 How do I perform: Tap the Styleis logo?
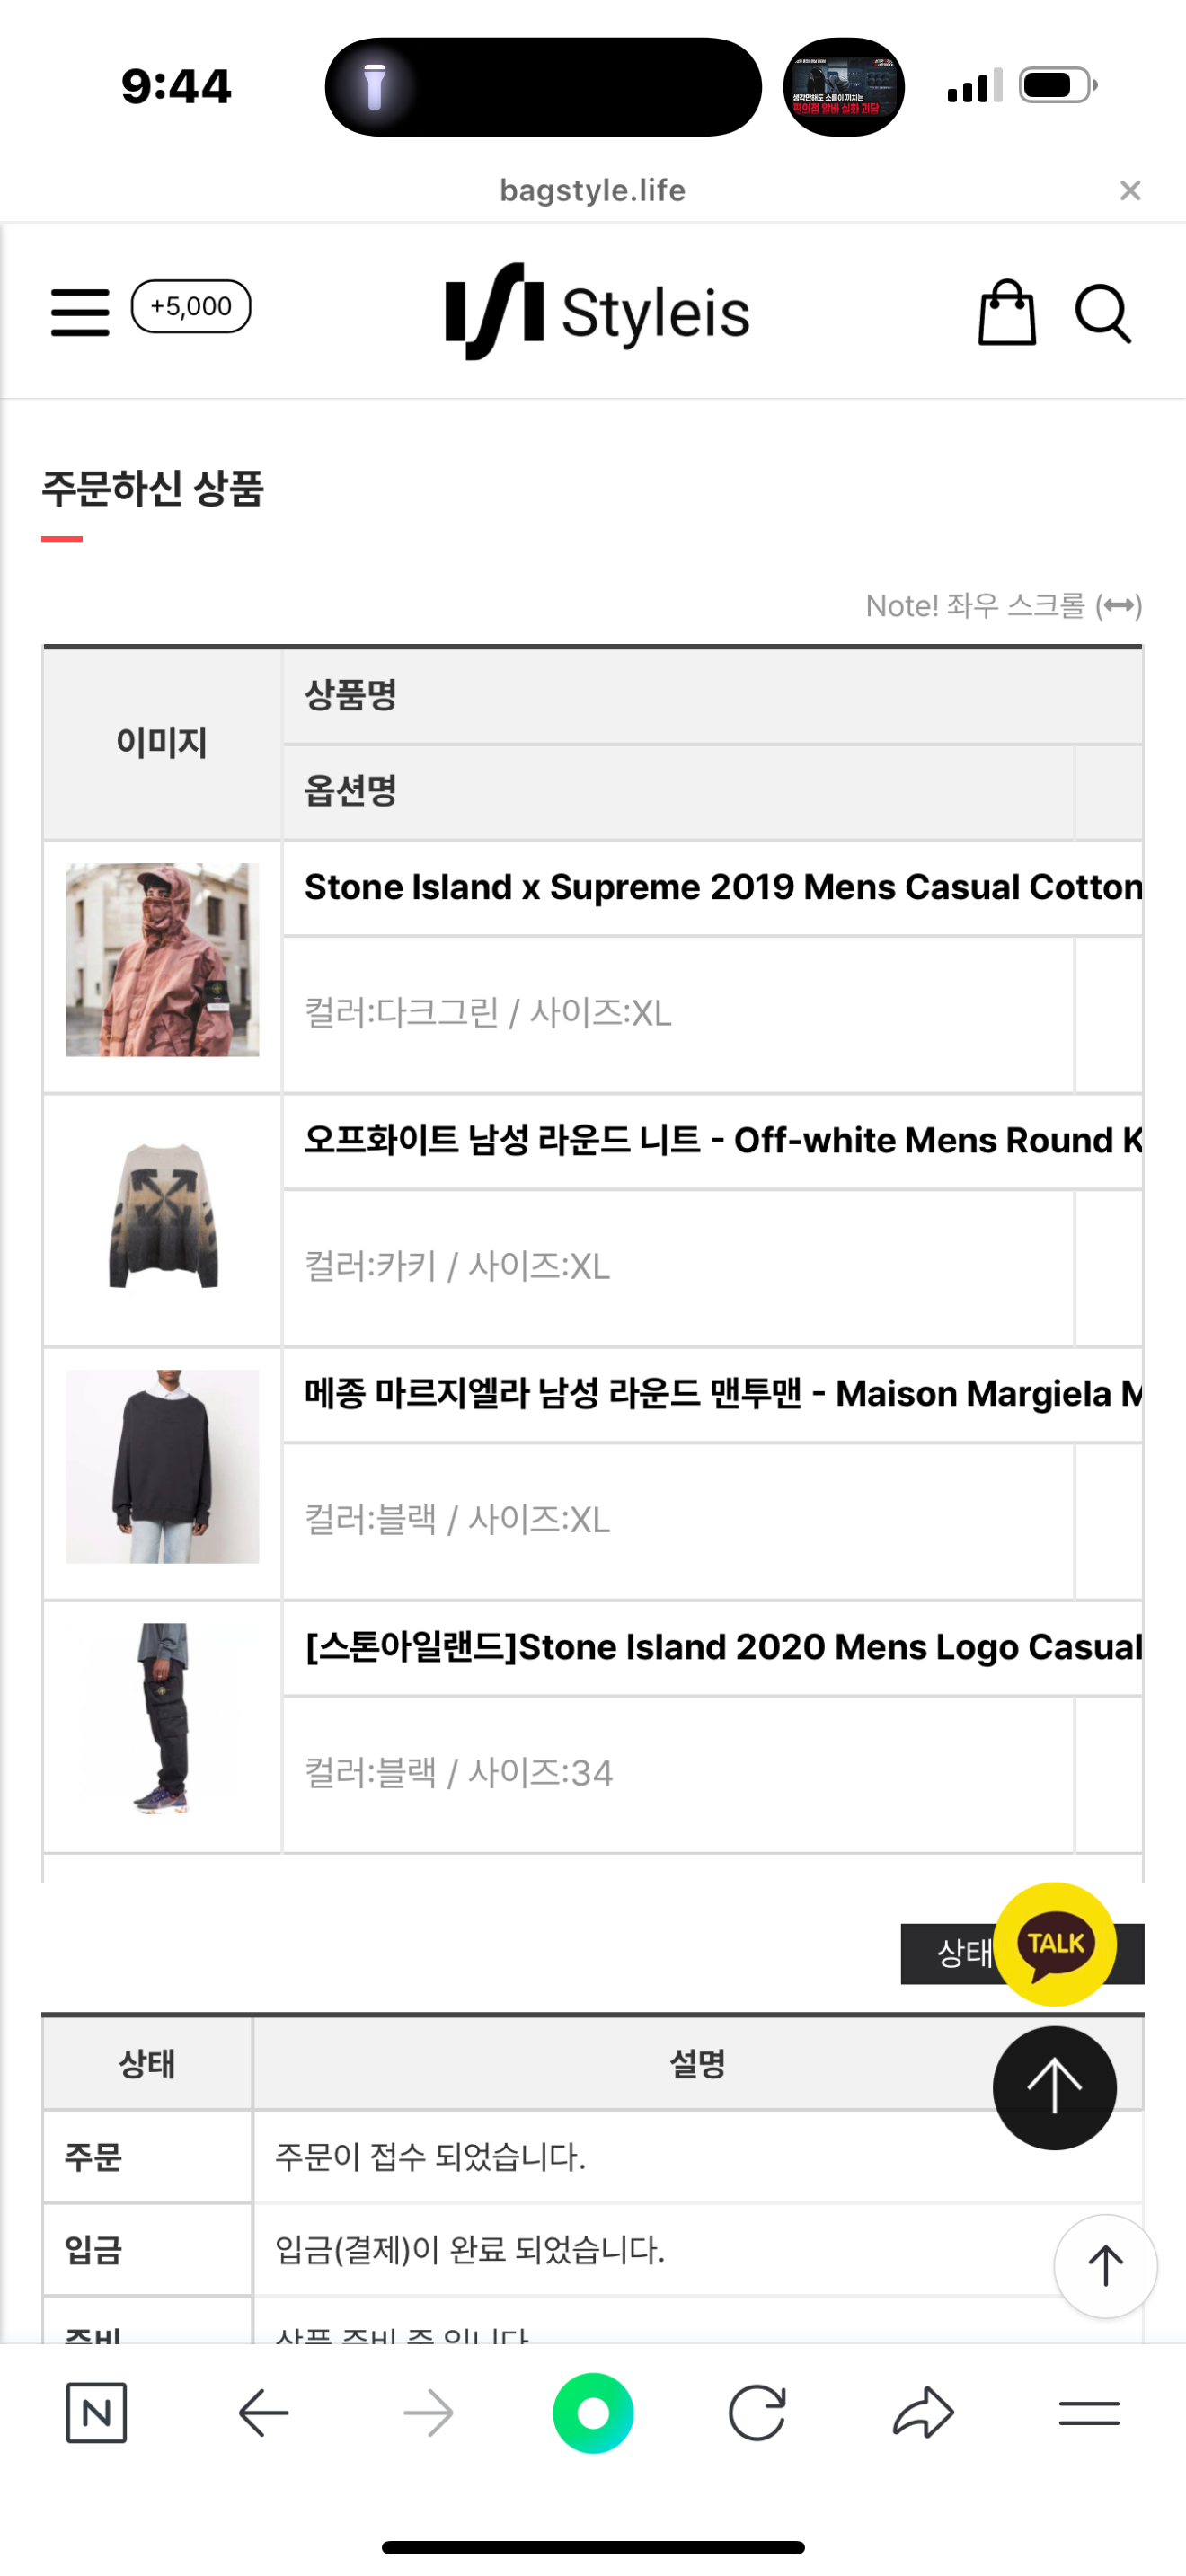[597, 312]
